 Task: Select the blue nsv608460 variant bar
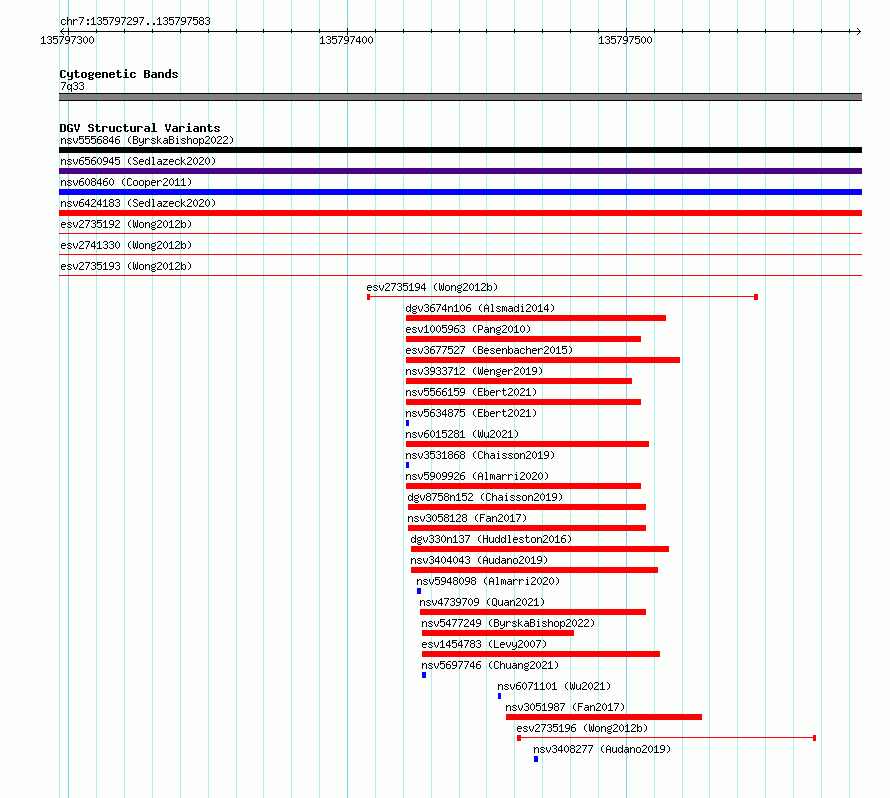point(460,192)
